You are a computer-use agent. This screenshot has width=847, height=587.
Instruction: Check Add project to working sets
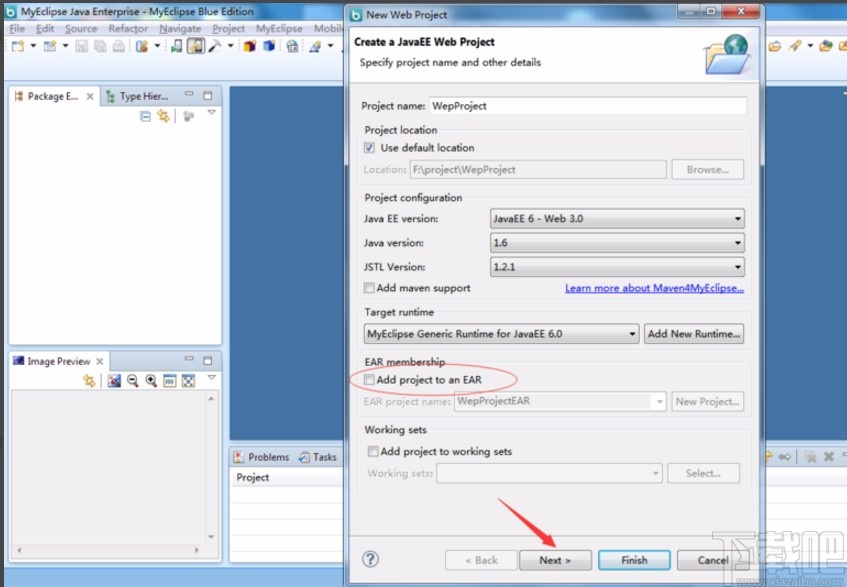[x=373, y=451]
